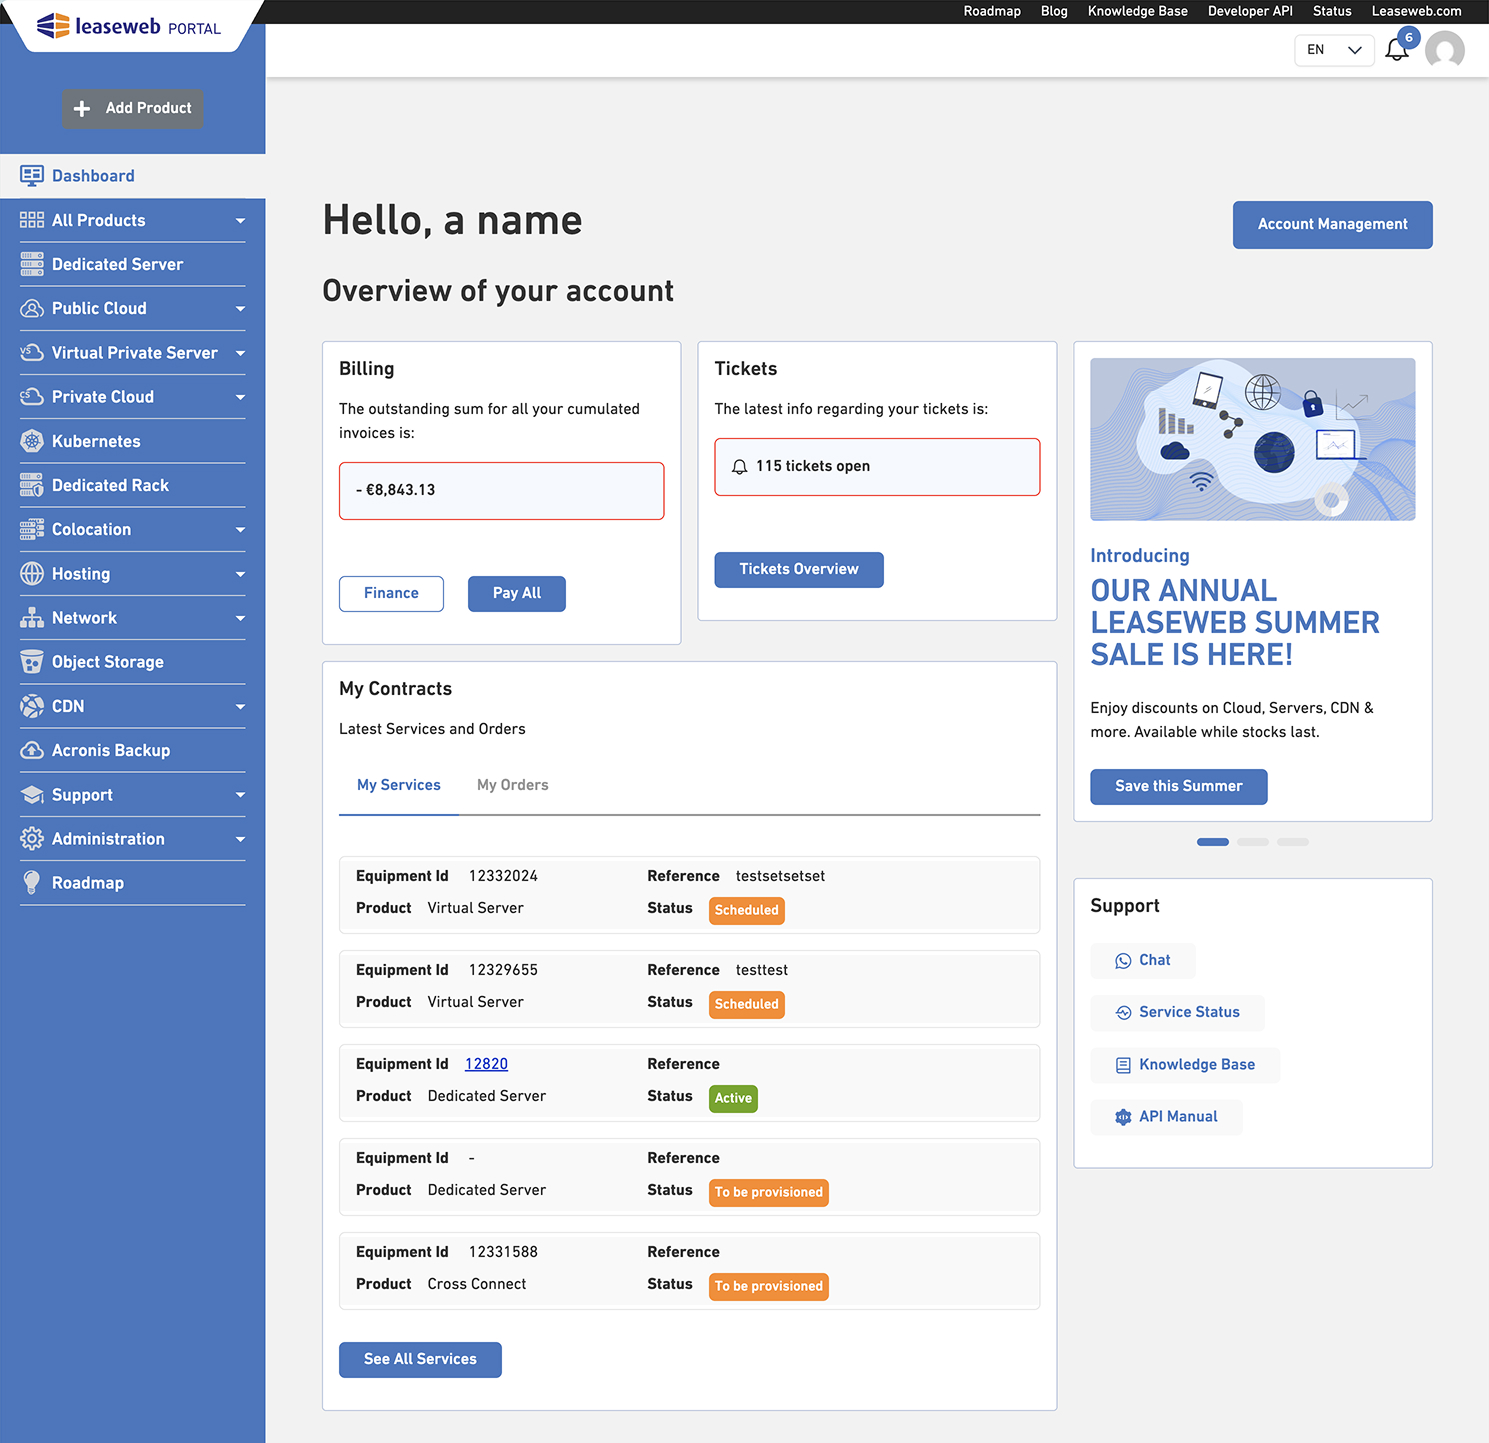The width and height of the screenshot is (1489, 1443).
Task: Click the Add Product button
Action: pos(133,108)
